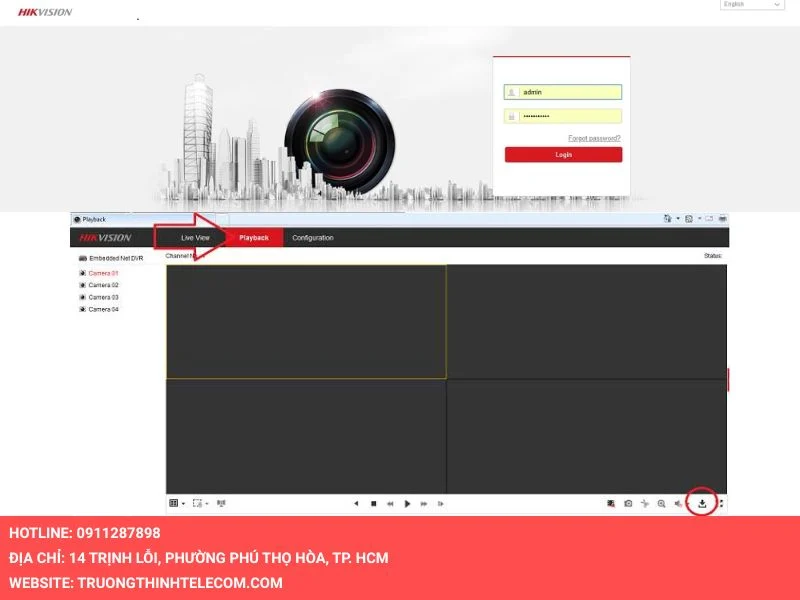The height and width of the screenshot is (600, 800).
Task: Focus the admin username field
Action: [x=563, y=92]
